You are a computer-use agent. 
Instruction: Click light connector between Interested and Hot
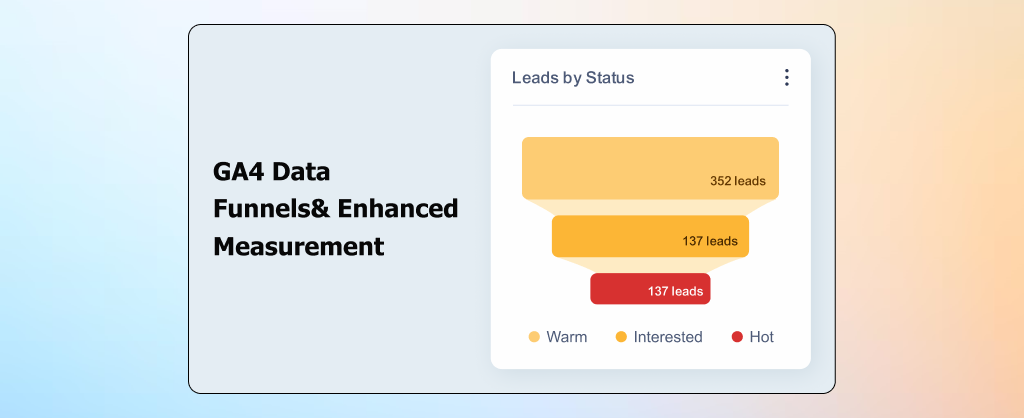650,265
